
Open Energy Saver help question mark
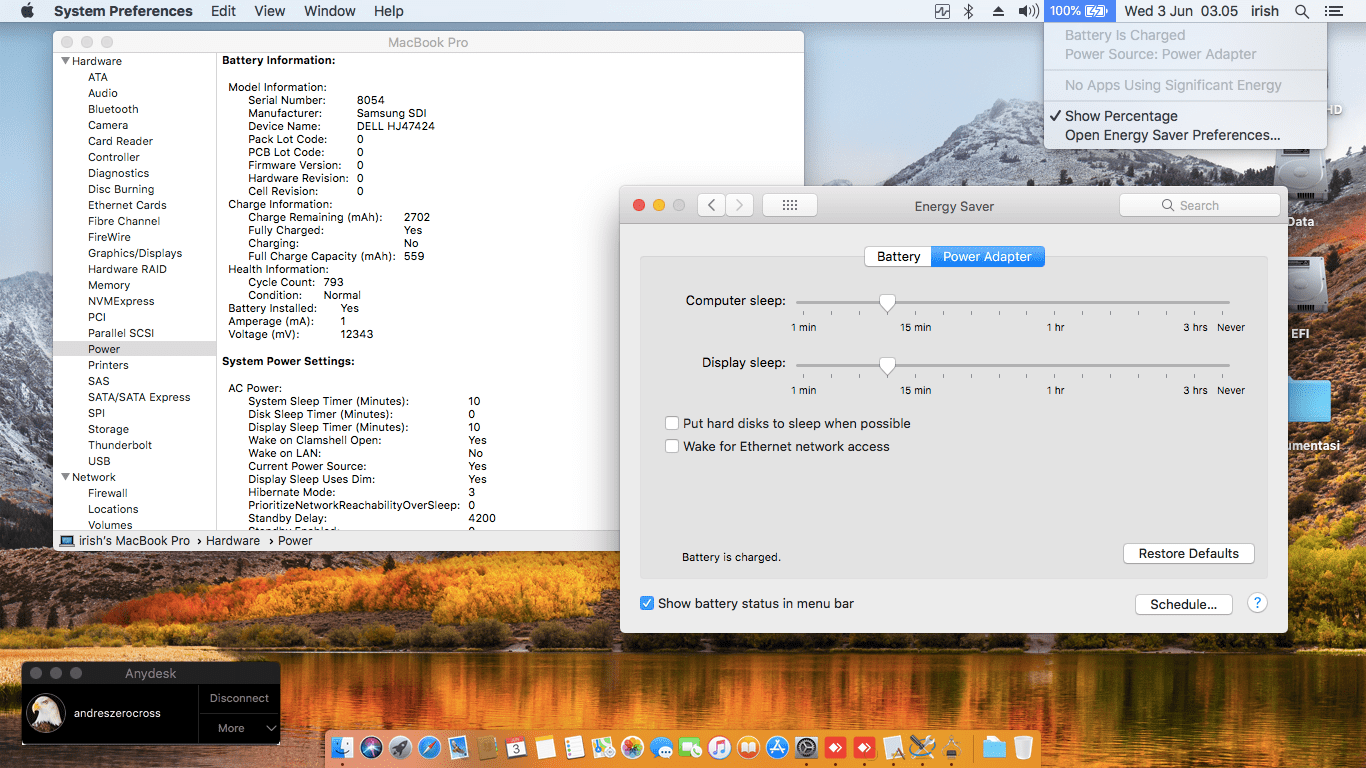(x=1258, y=603)
